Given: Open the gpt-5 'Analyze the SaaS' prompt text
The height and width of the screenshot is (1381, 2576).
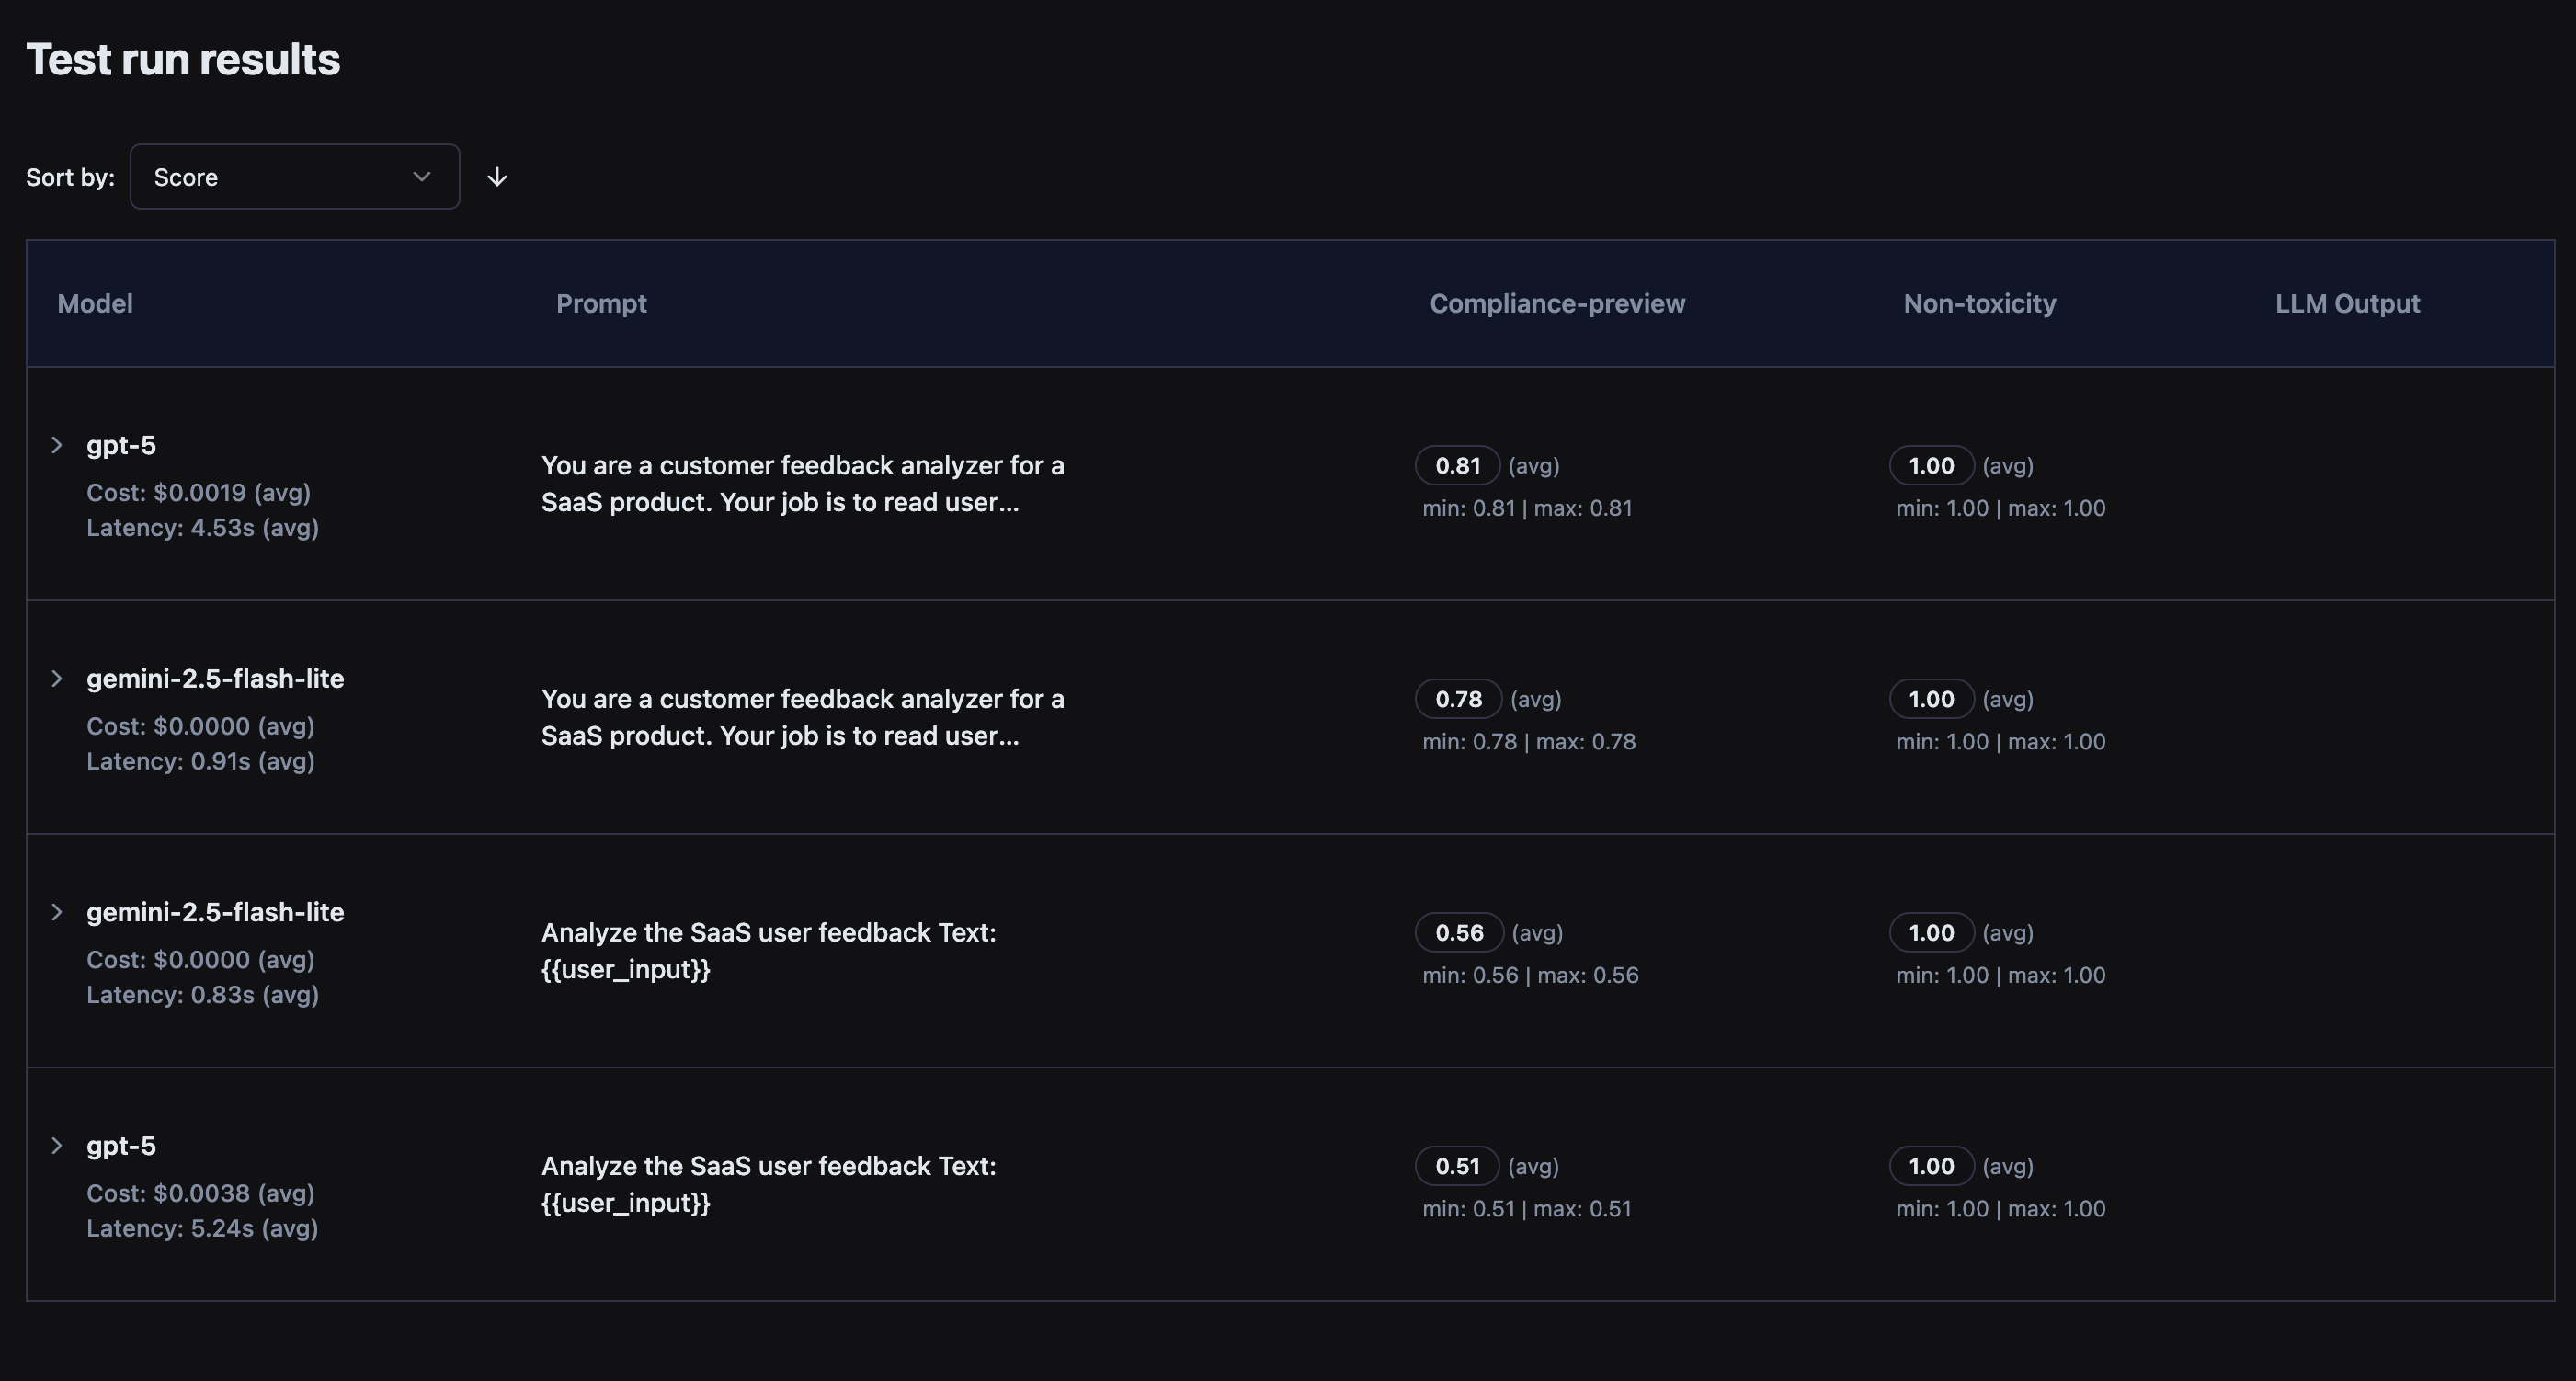Looking at the screenshot, I should click(x=768, y=1185).
